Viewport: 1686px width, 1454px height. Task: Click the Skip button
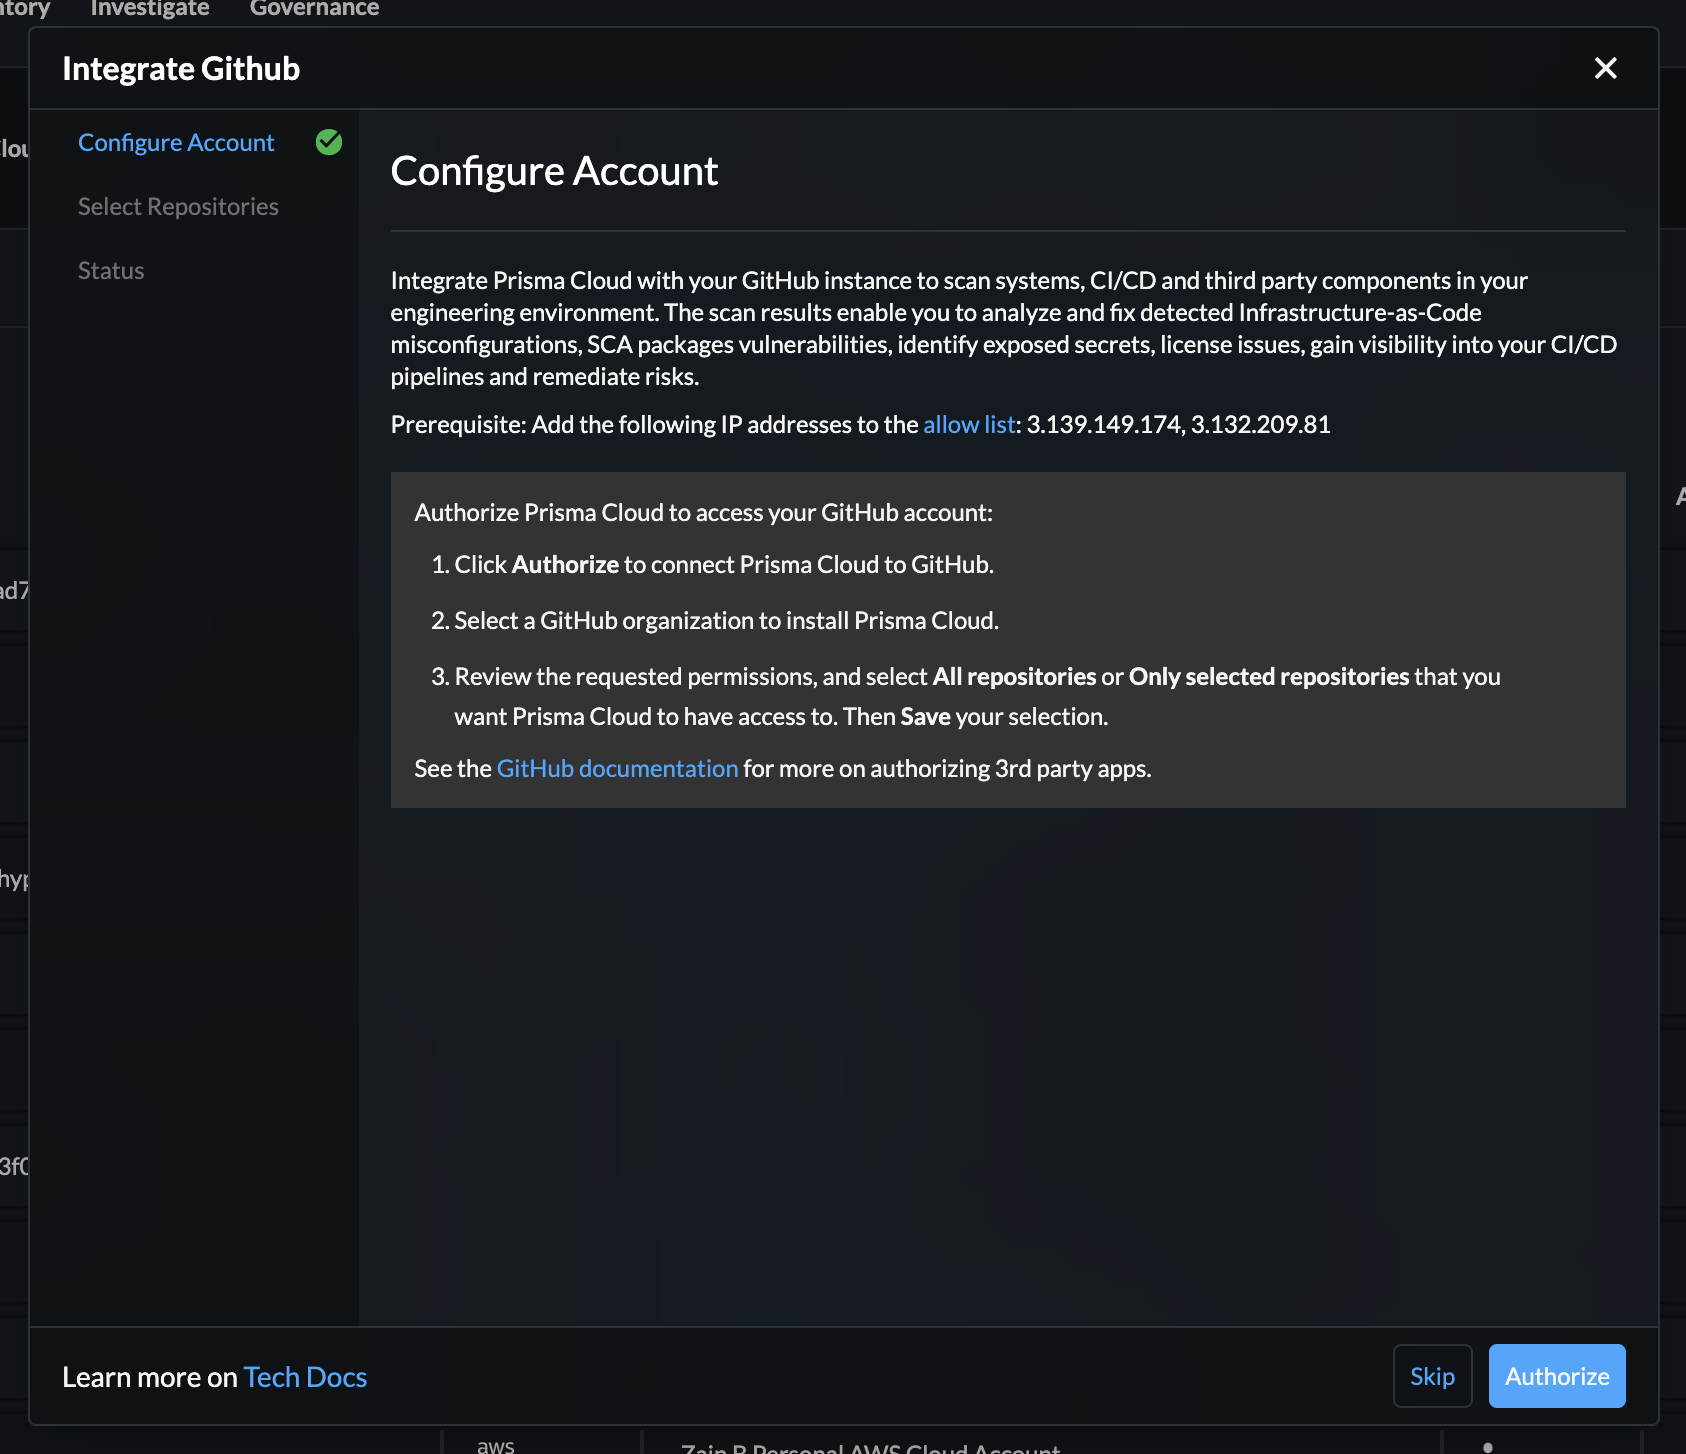pos(1432,1376)
